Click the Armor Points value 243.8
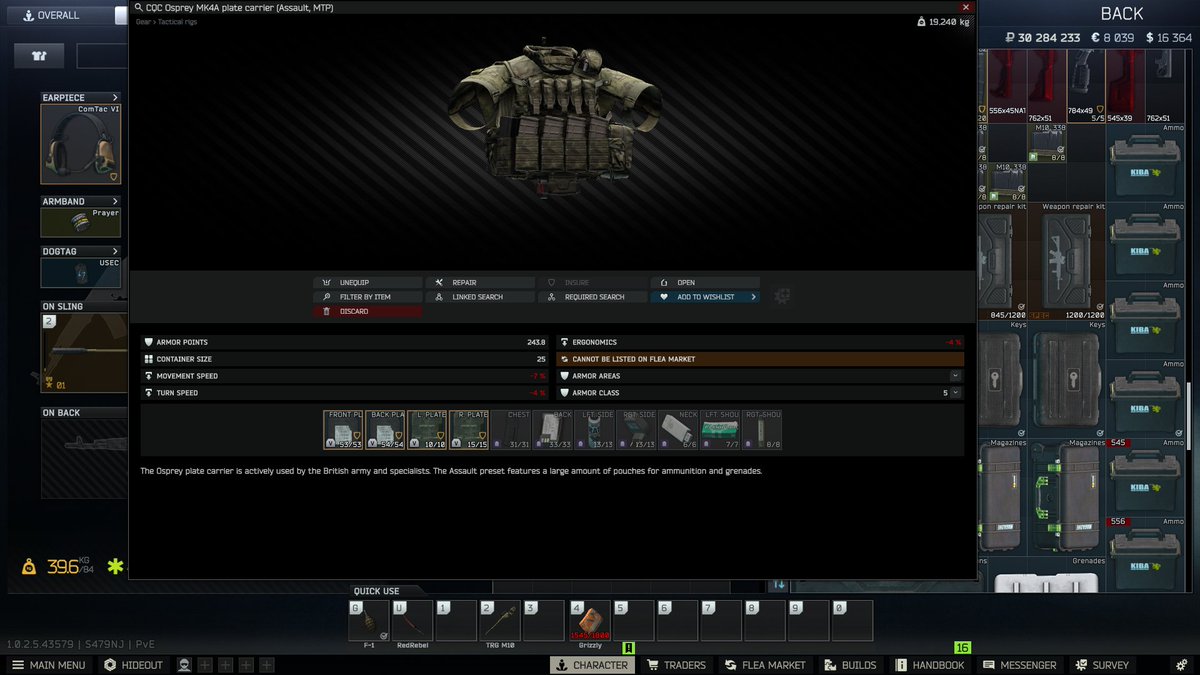 tap(536, 342)
